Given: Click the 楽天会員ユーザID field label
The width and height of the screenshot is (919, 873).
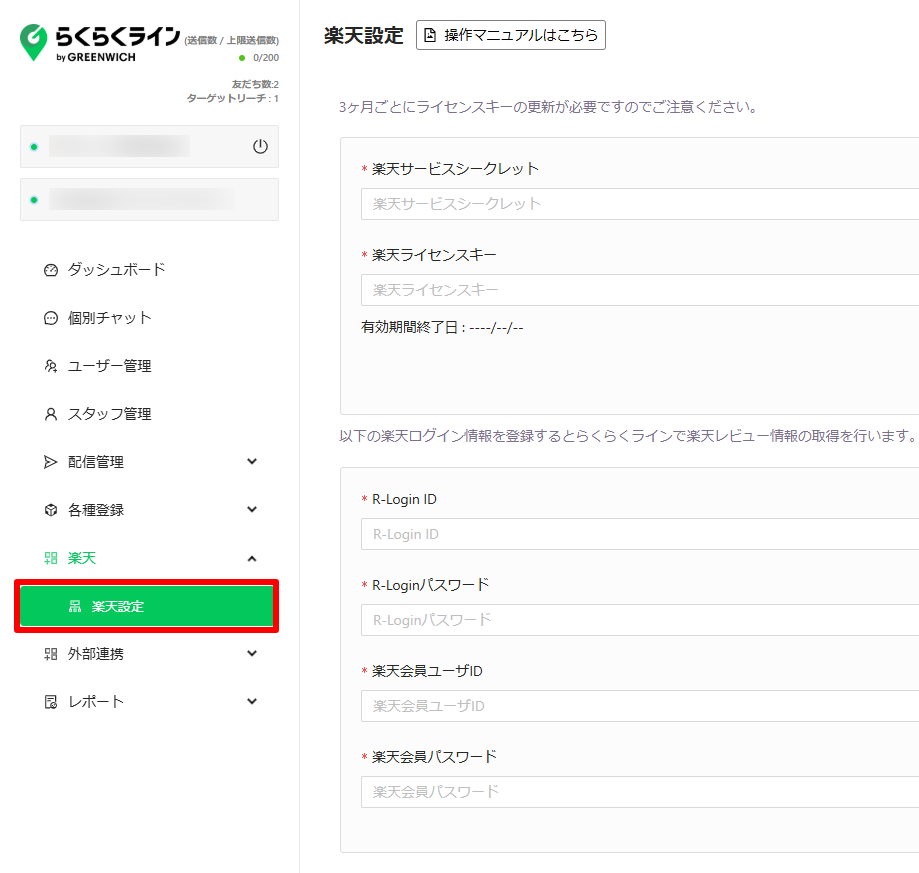Looking at the screenshot, I should [427, 671].
